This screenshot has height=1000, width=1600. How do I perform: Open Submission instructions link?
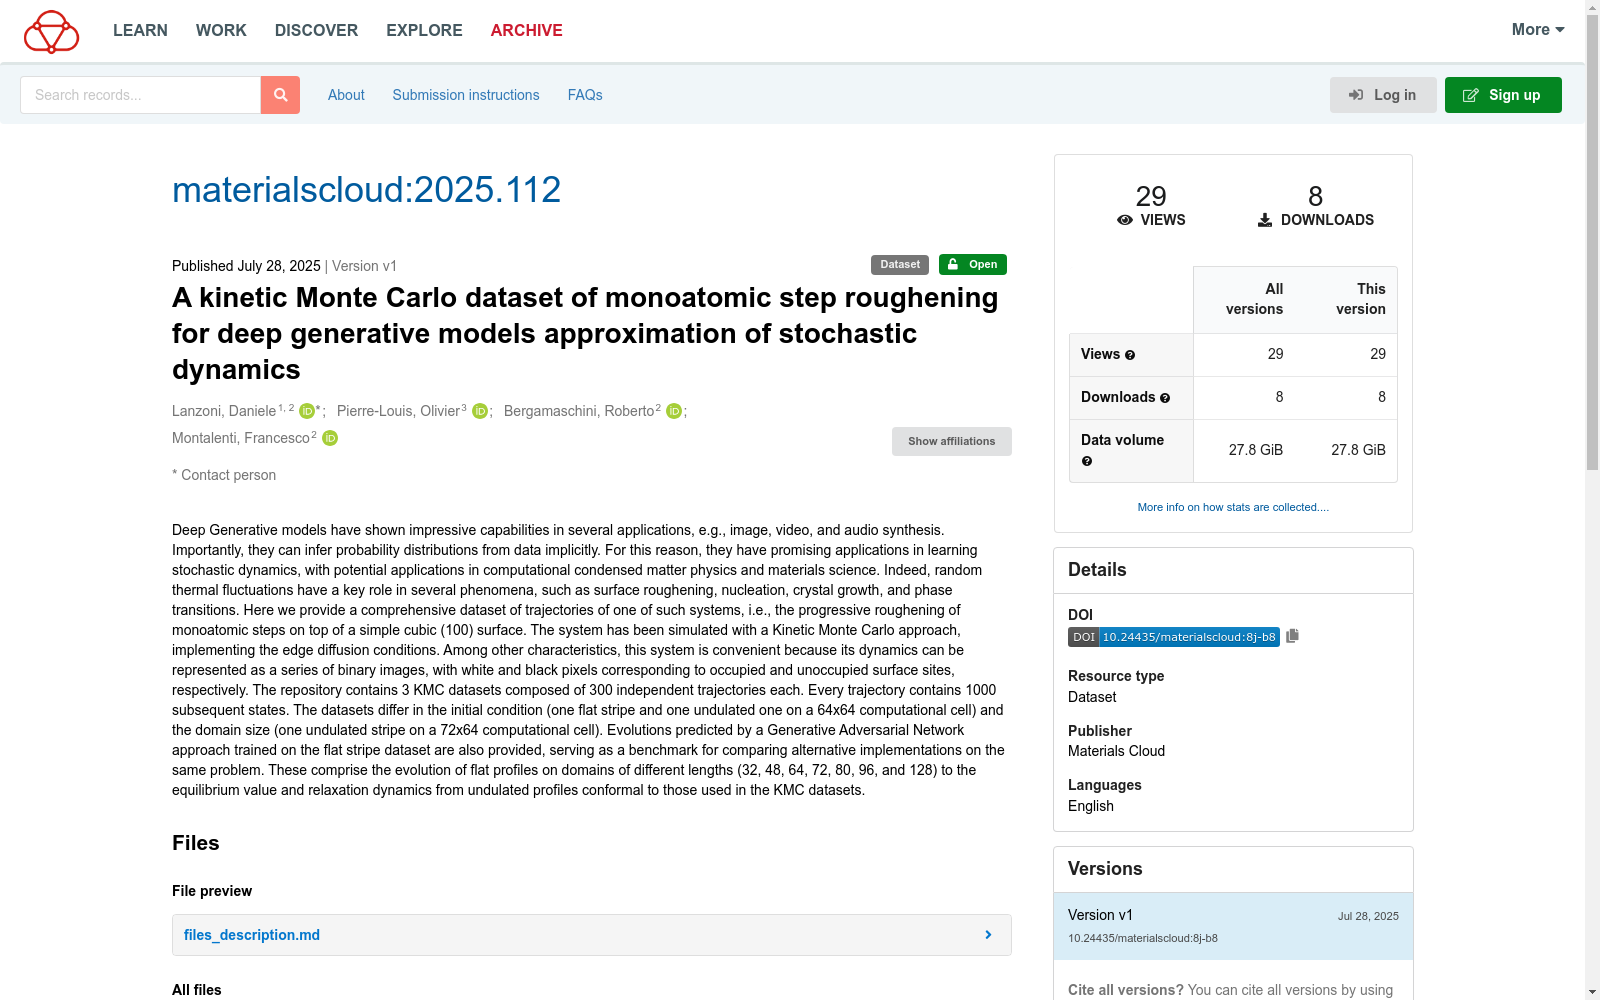tap(466, 95)
